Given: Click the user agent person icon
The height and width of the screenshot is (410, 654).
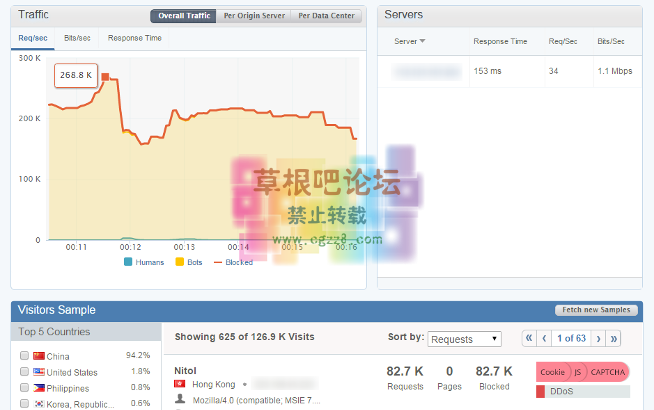Looking at the screenshot, I should click(x=180, y=399).
